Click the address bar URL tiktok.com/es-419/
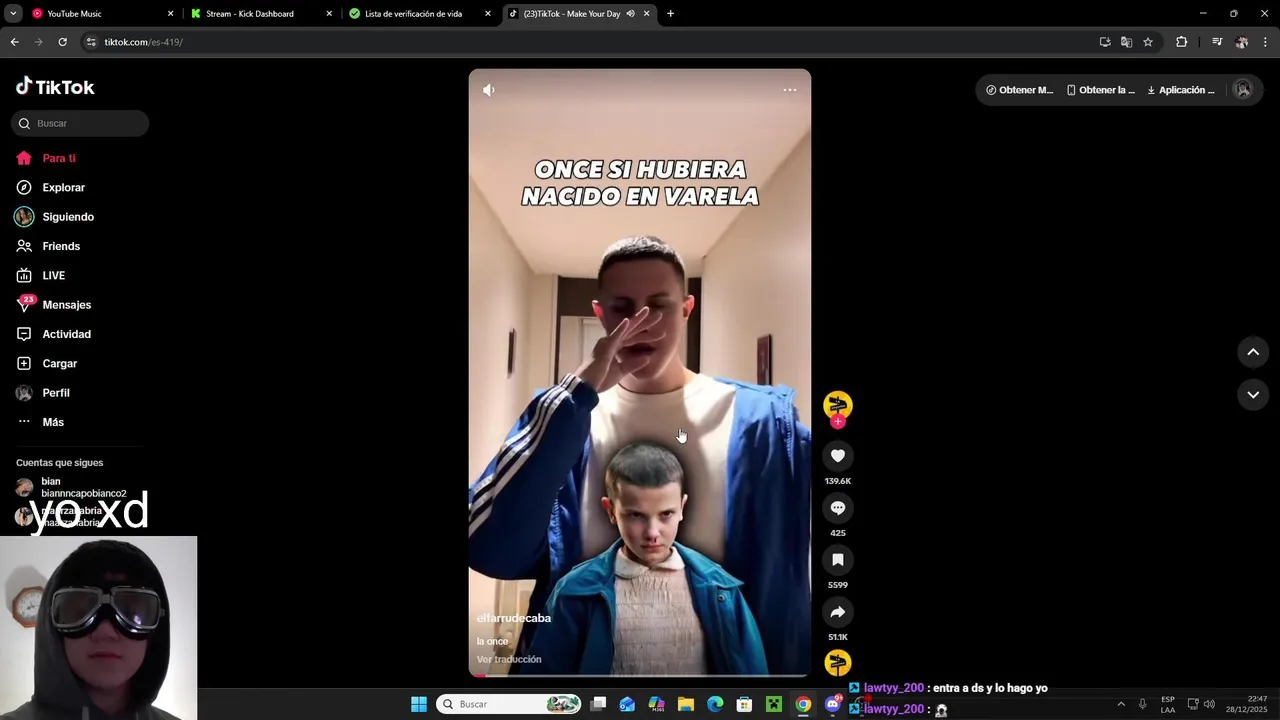This screenshot has width=1280, height=720. (x=143, y=42)
